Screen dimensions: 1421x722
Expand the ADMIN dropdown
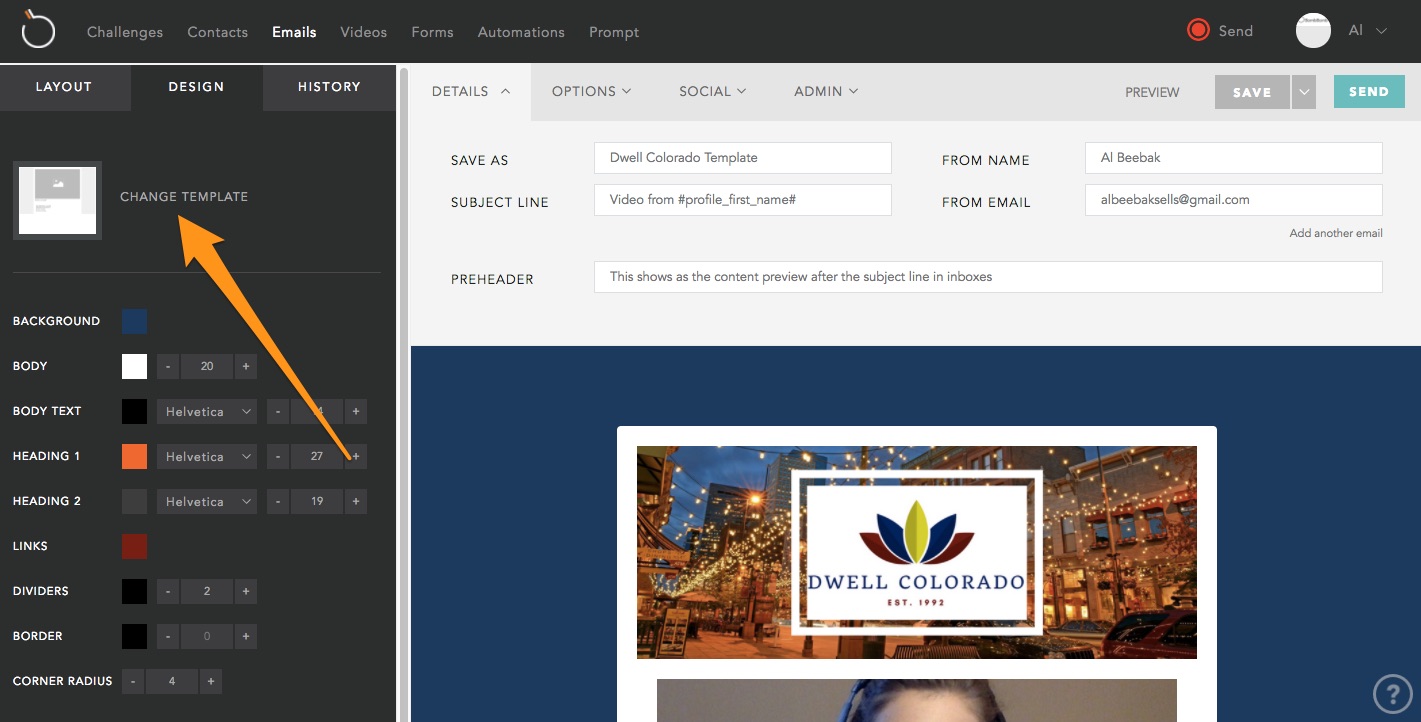pyautogui.click(x=826, y=91)
